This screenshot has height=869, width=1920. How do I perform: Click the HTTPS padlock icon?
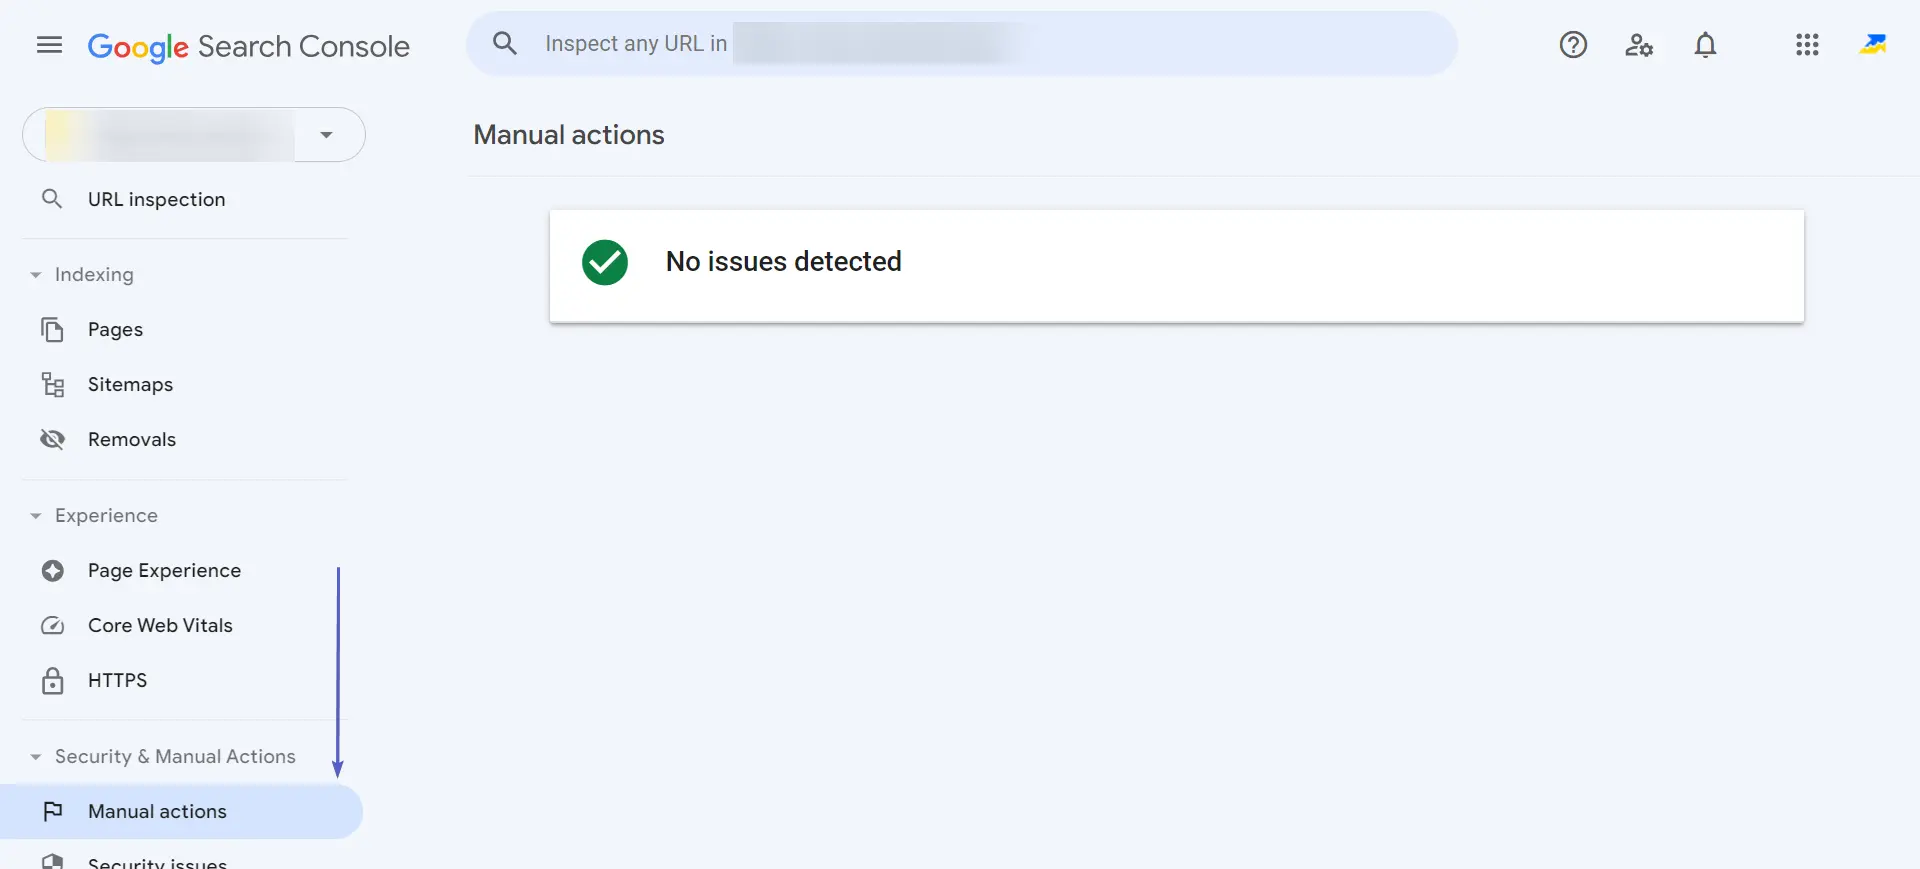[x=52, y=680]
